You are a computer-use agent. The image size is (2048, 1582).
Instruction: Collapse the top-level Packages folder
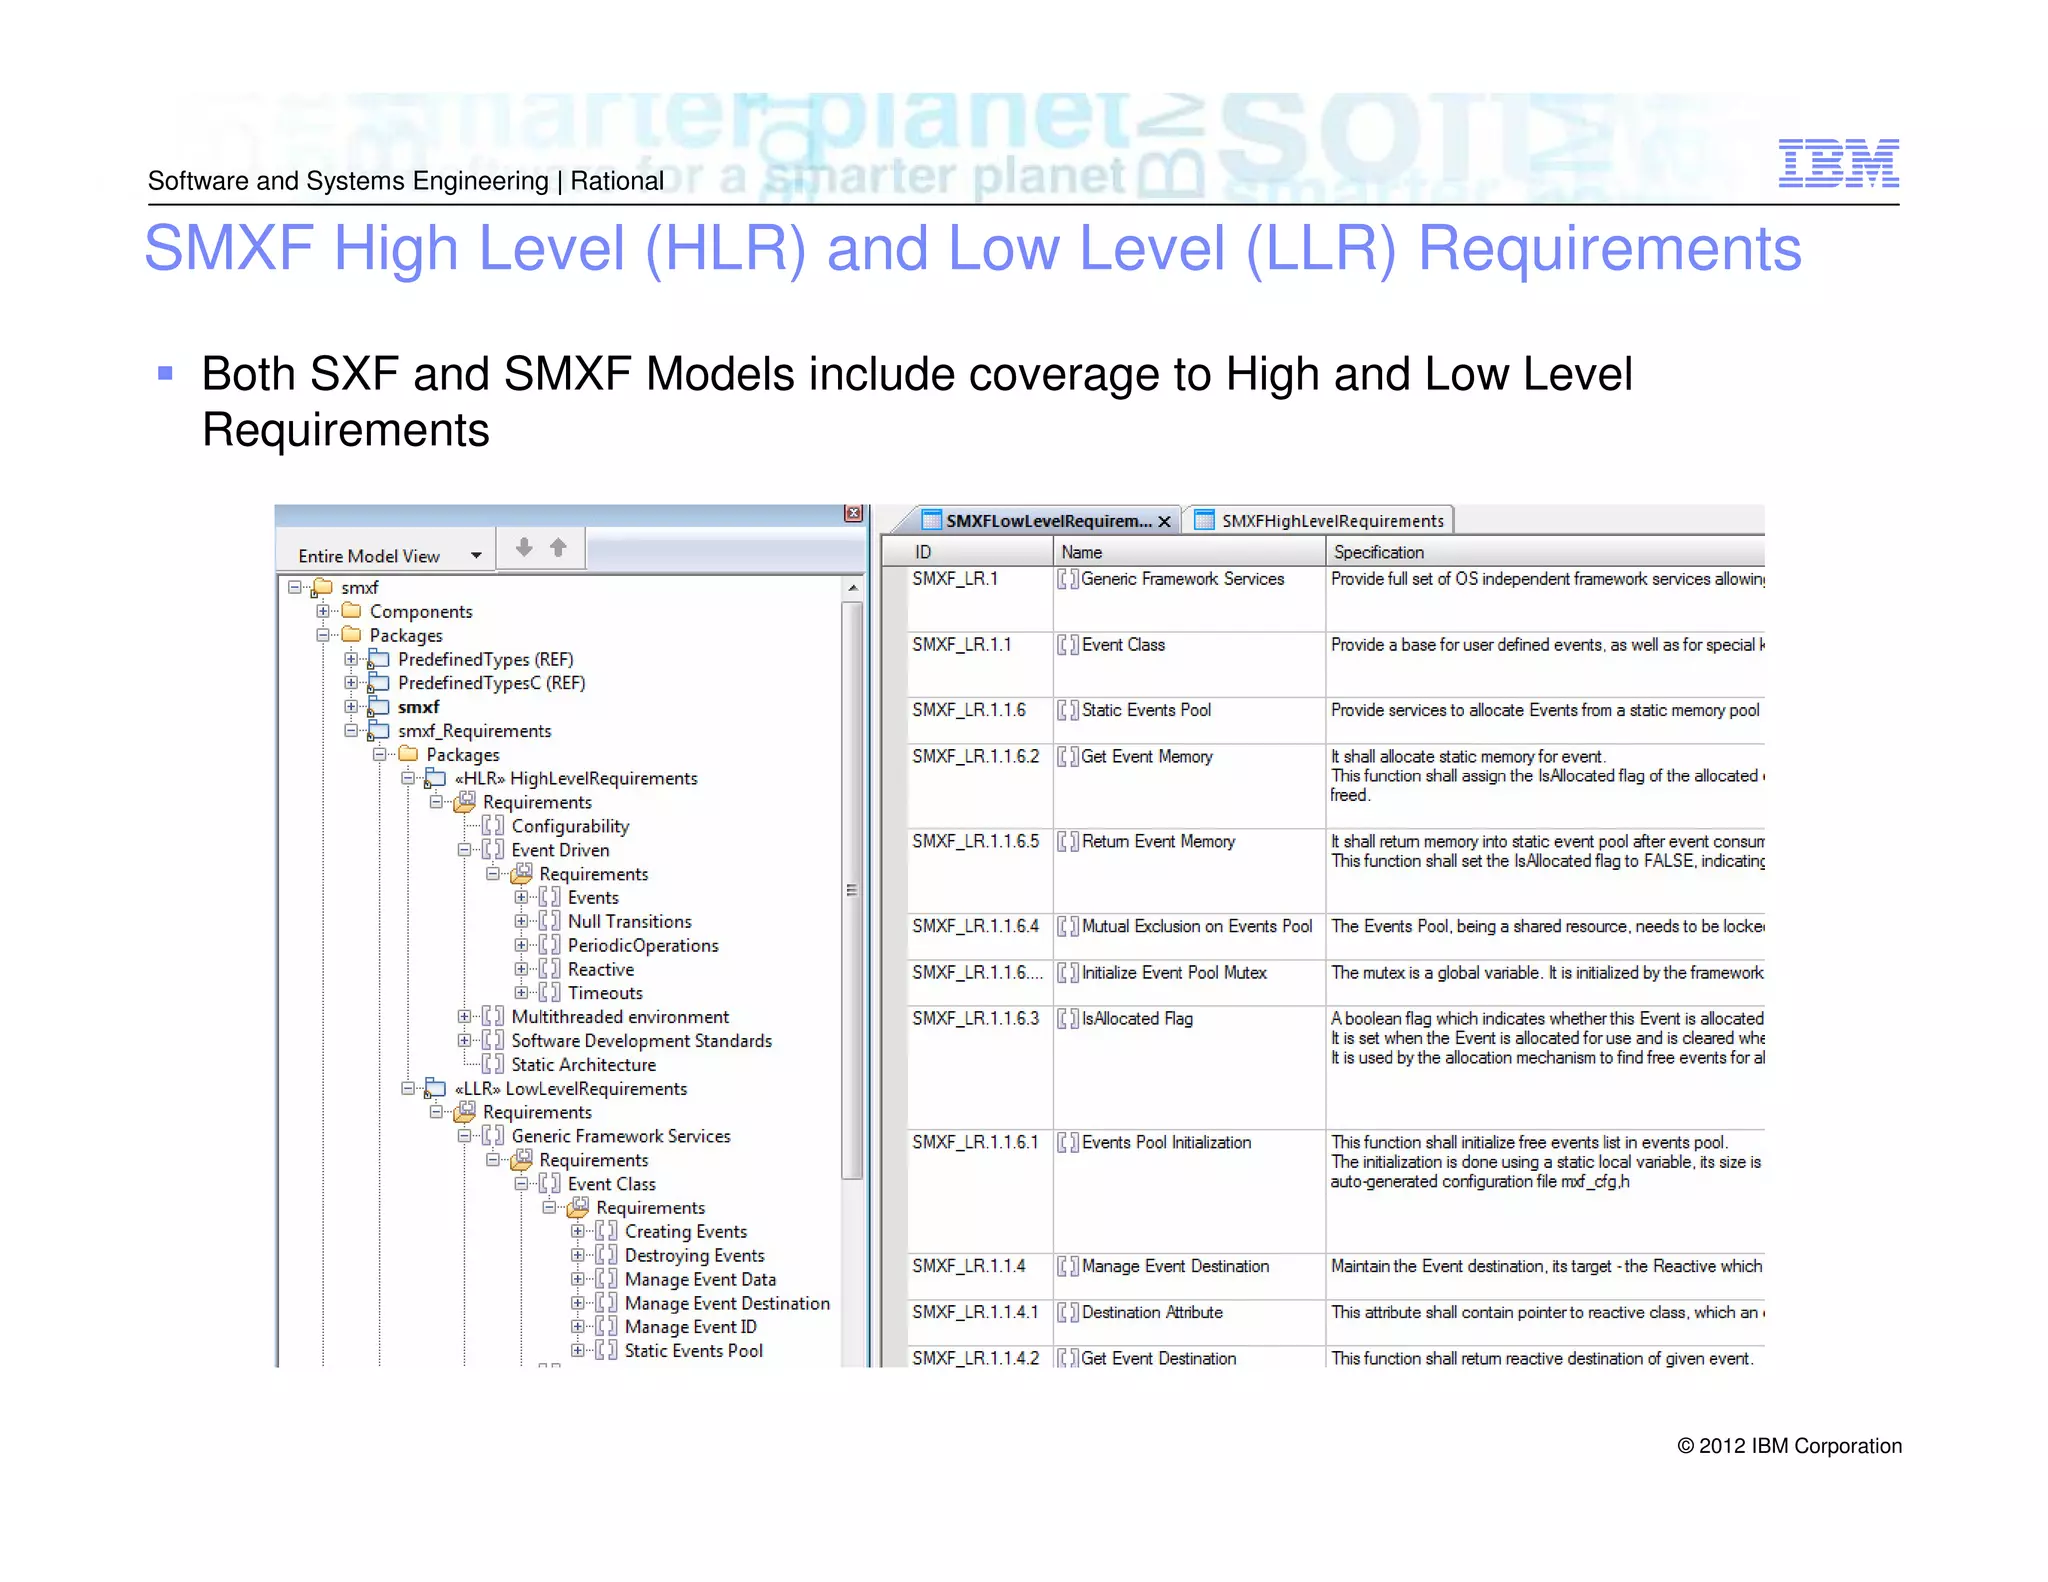(x=323, y=635)
